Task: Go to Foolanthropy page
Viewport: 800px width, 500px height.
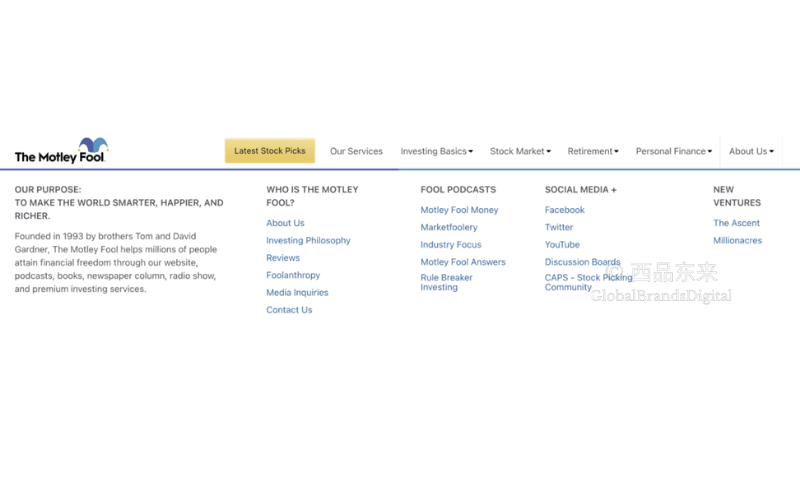Action: pos(293,275)
